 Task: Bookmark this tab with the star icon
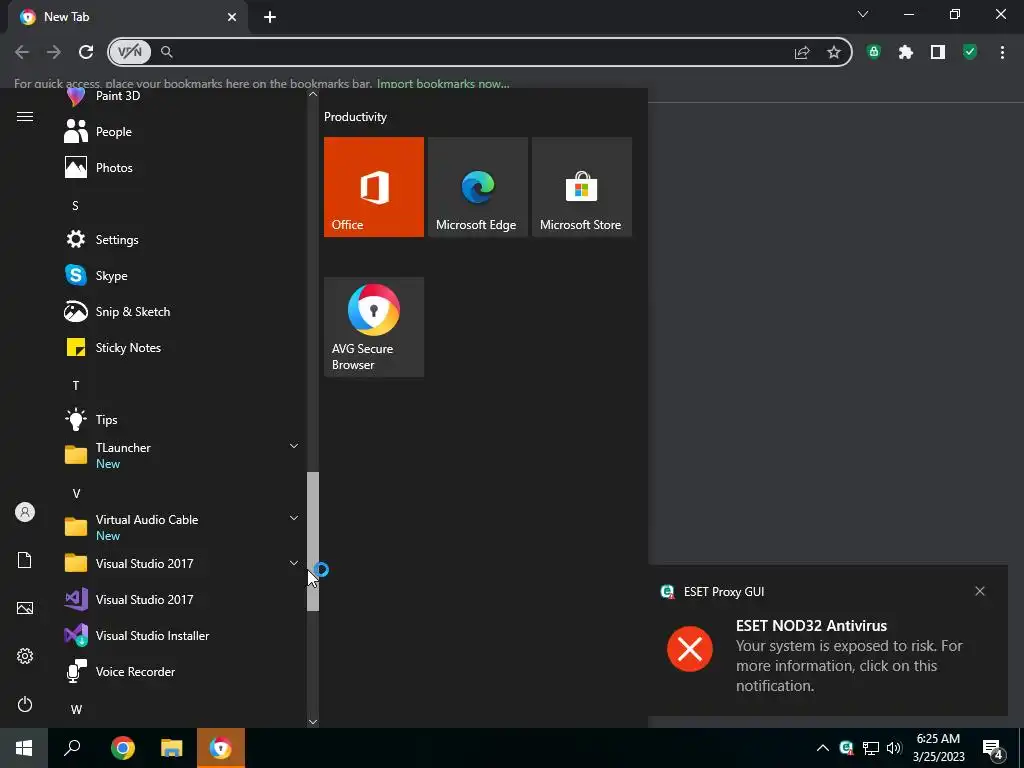[x=834, y=52]
